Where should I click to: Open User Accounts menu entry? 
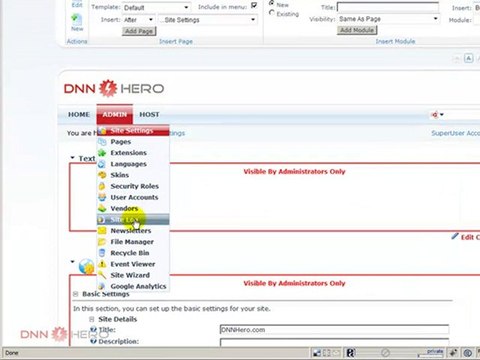coord(133,197)
